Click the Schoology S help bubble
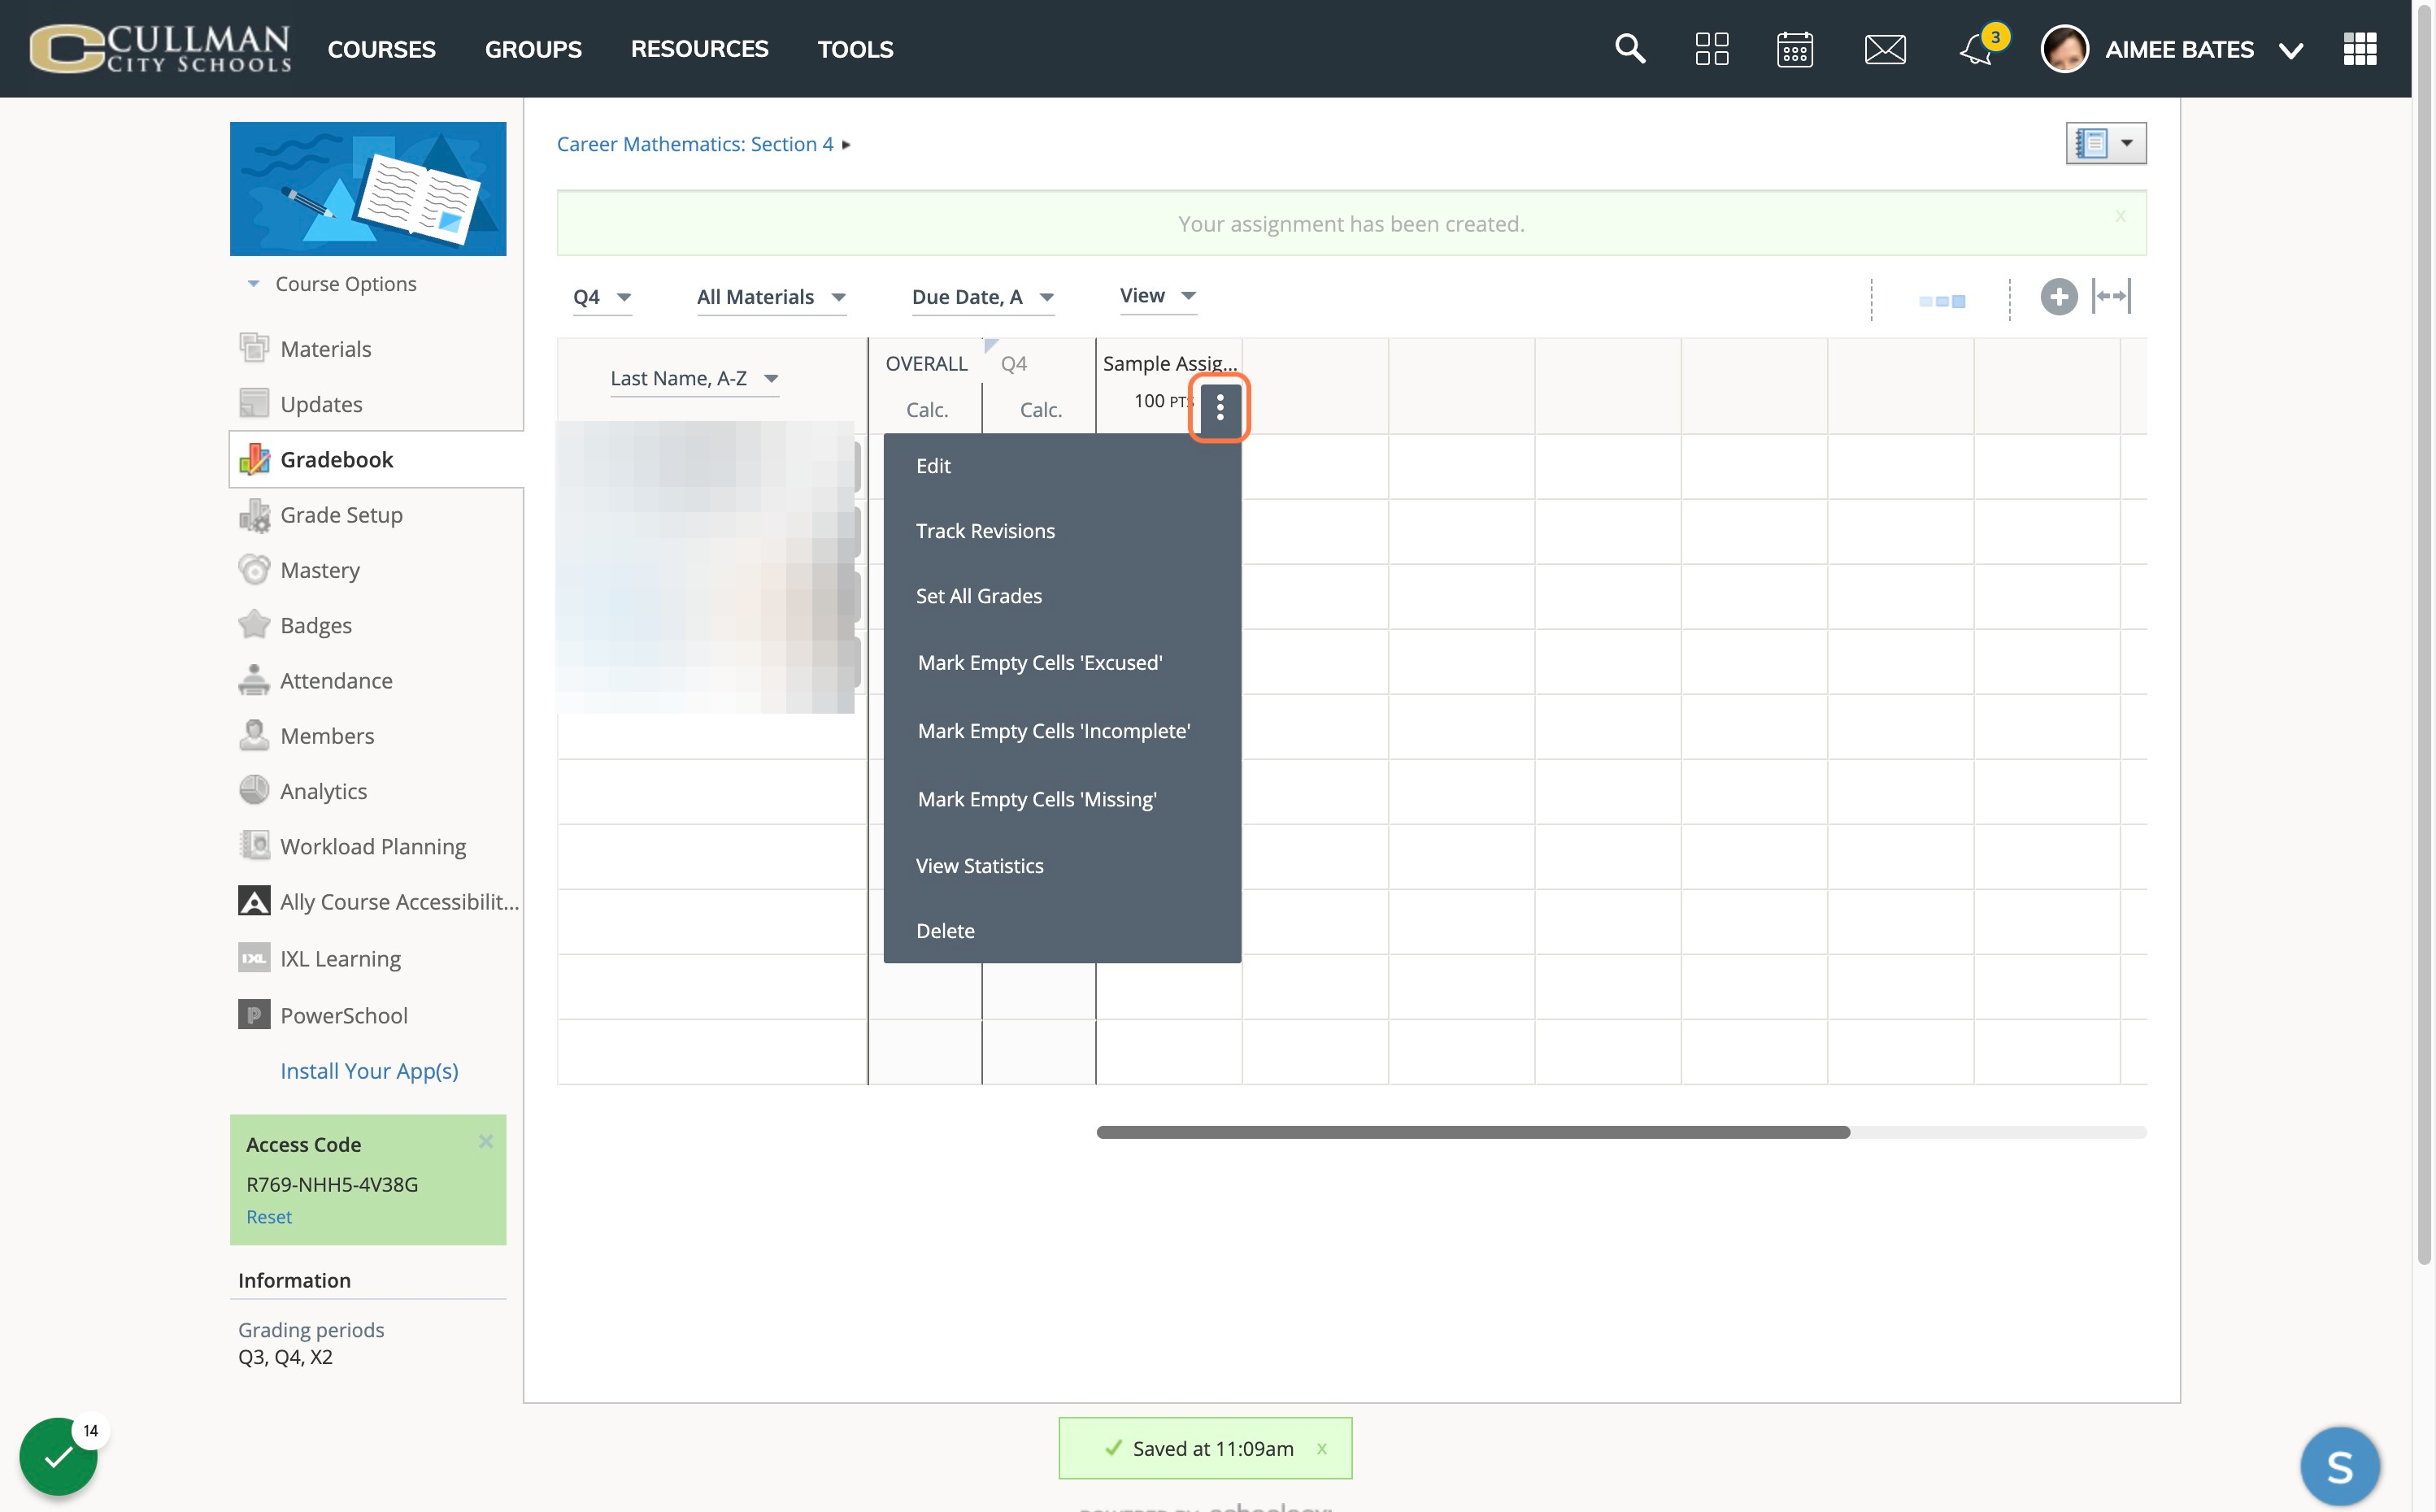2436x1512 pixels. click(2339, 1466)
